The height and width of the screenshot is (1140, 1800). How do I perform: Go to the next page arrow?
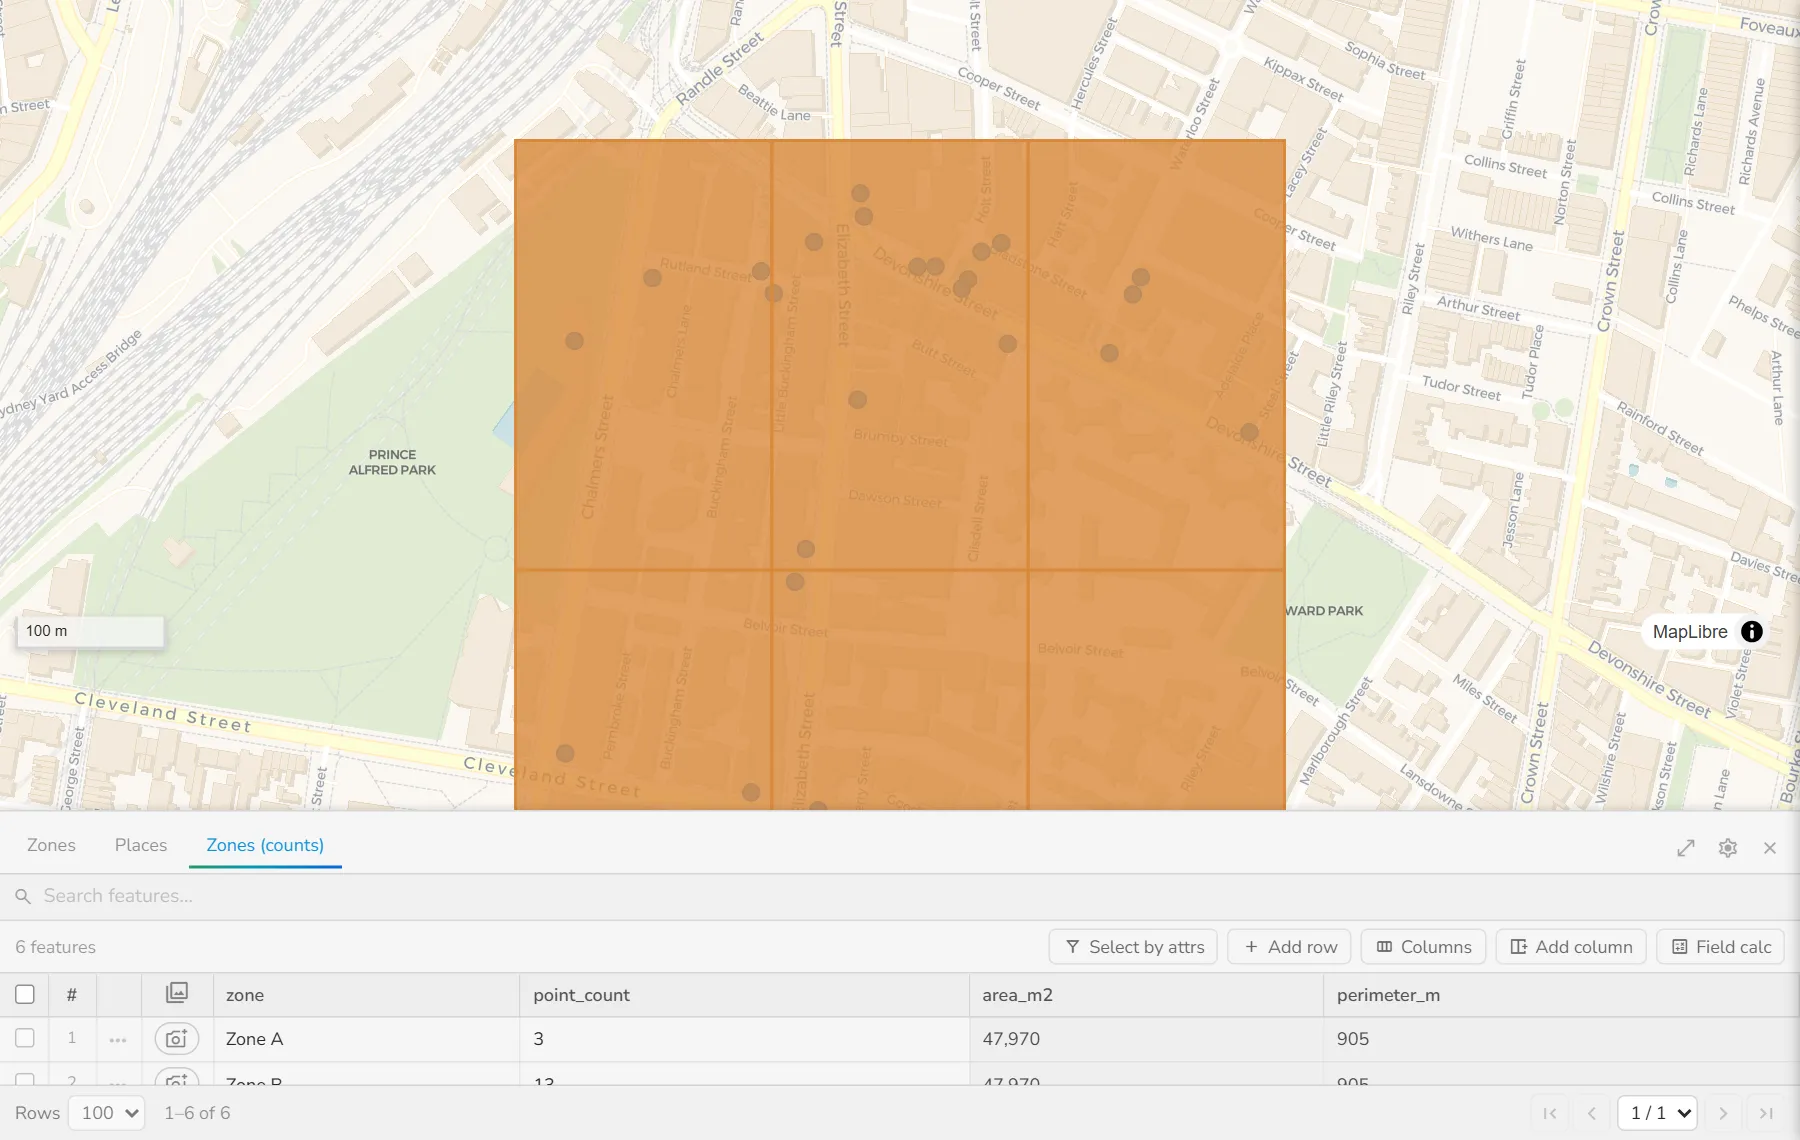pyautogui.click(x=1723, y=1113)
